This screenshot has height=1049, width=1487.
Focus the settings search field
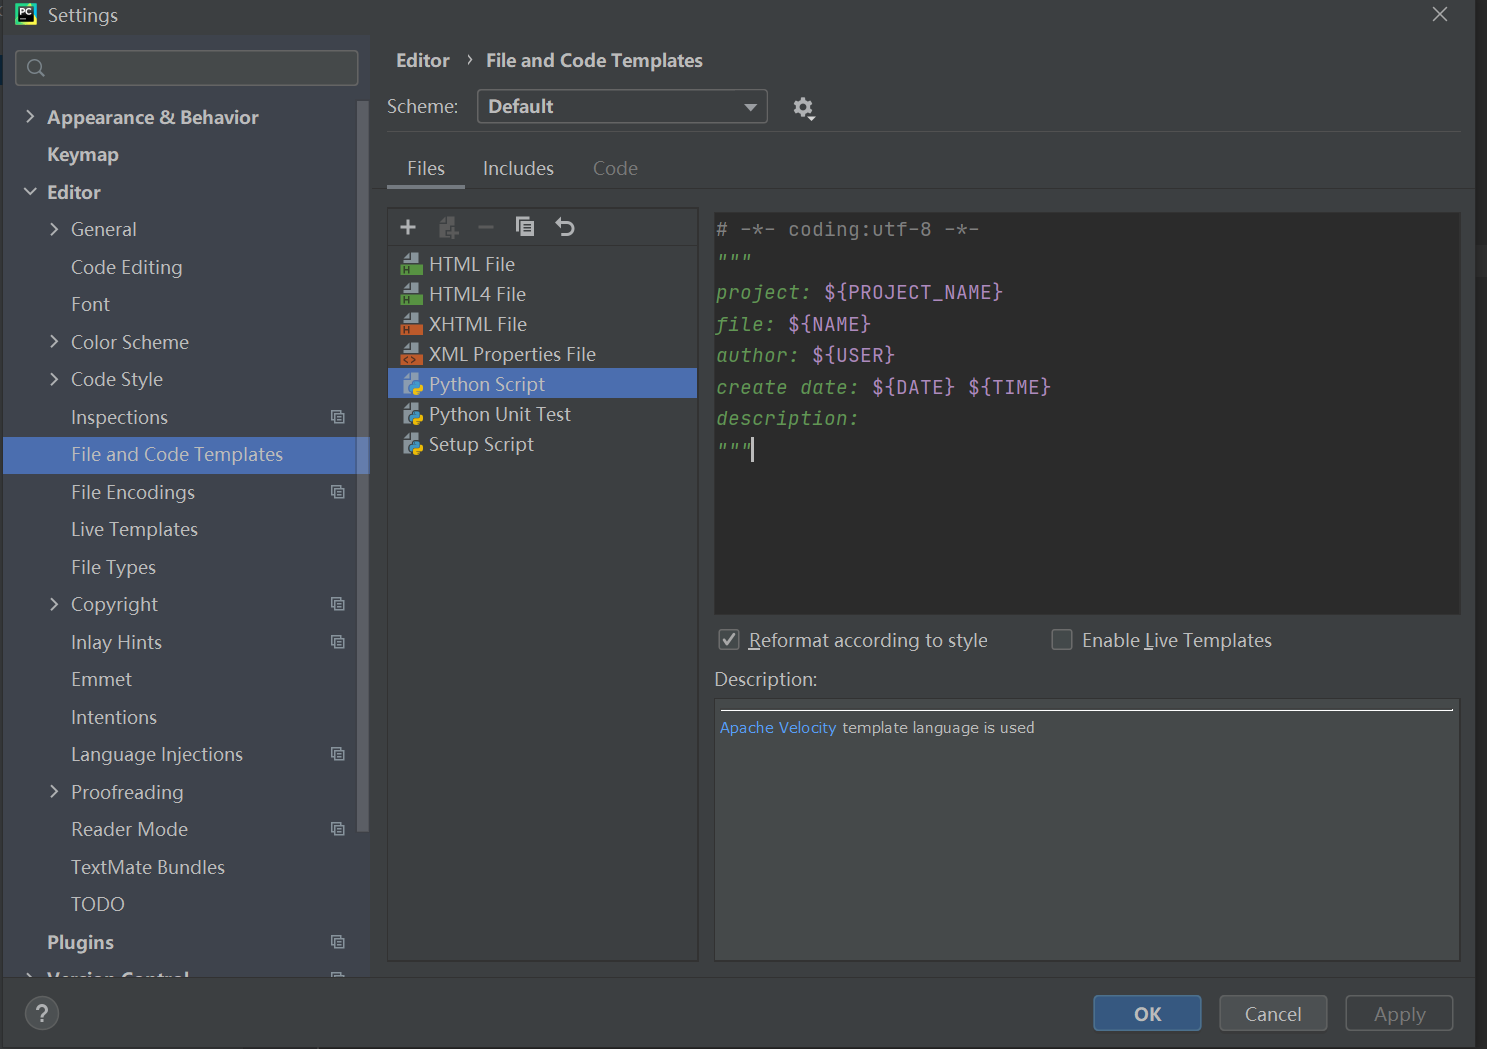187,68
